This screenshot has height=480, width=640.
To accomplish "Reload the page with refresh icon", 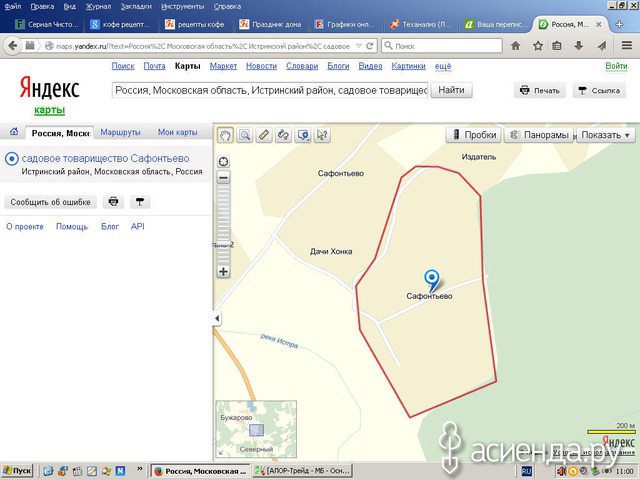I will pyautogui.click(x=370, y=46).
